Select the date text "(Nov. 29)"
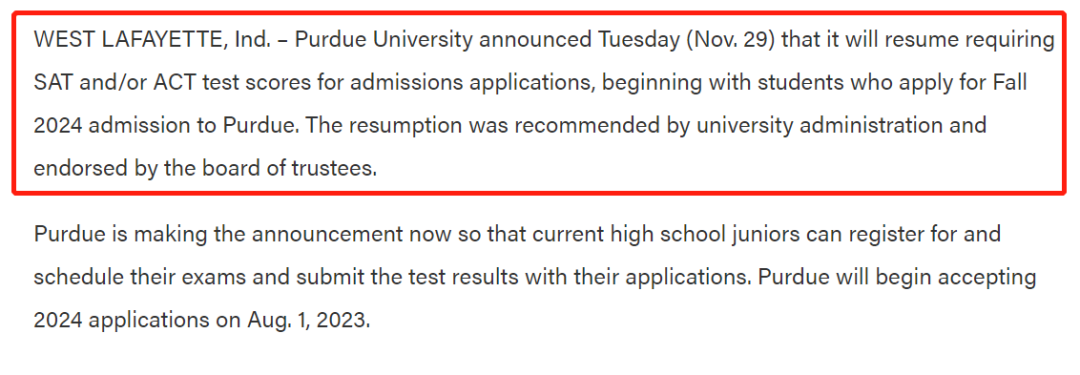 click(729, 40)
